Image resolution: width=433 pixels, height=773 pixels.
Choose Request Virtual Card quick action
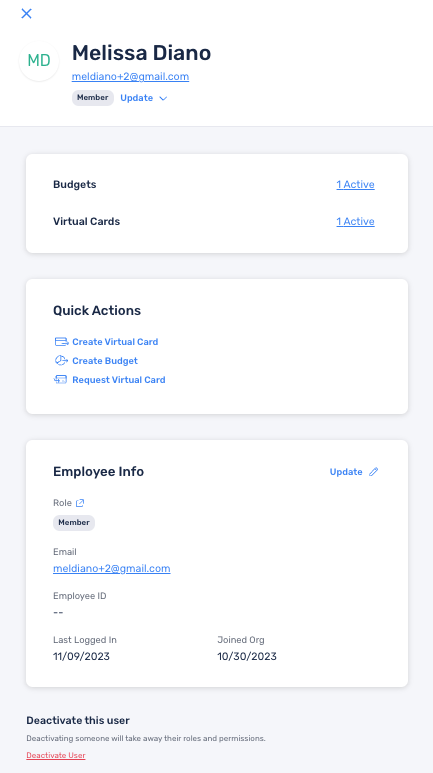click(119, 380)
